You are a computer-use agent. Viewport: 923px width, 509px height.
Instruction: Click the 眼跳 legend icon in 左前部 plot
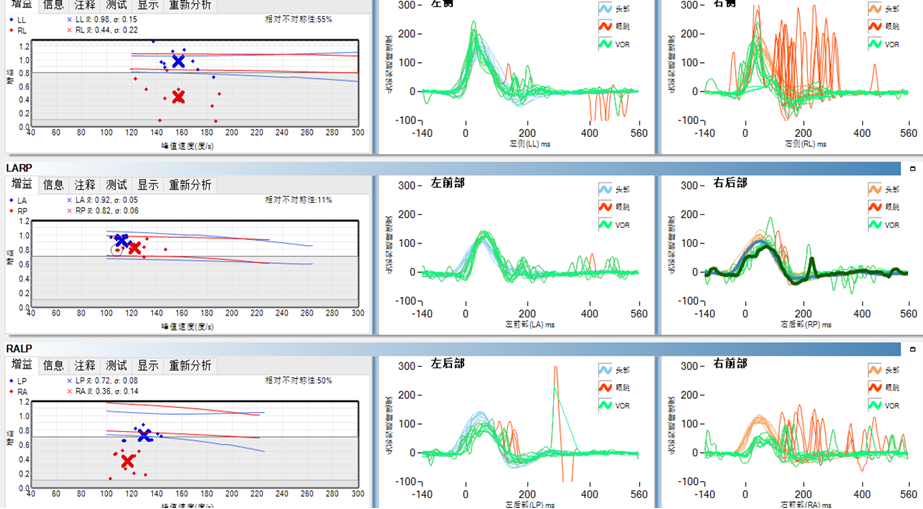tap(606, 207)
